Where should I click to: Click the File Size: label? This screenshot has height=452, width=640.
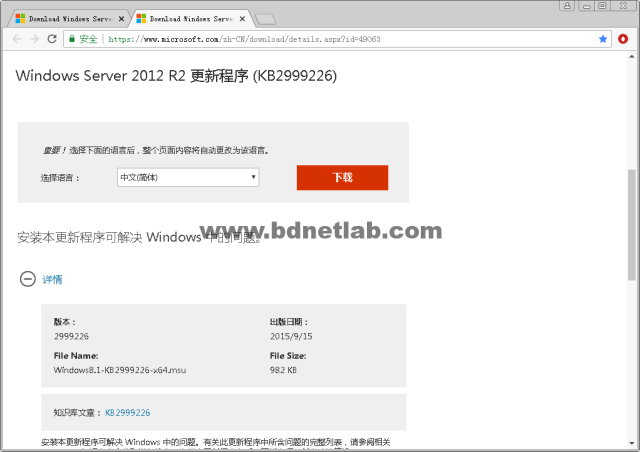pyautogui.click(x=288, y=356)
